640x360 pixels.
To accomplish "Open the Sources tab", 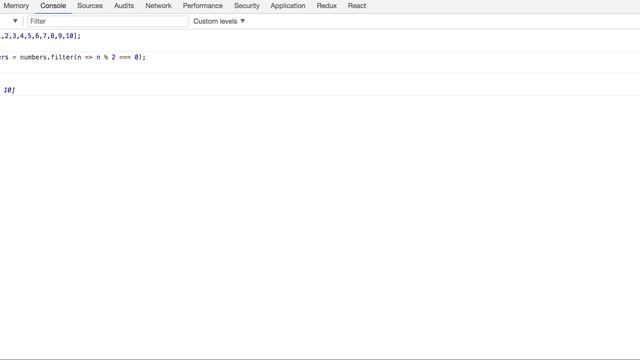I will click(x=90, y=6).
